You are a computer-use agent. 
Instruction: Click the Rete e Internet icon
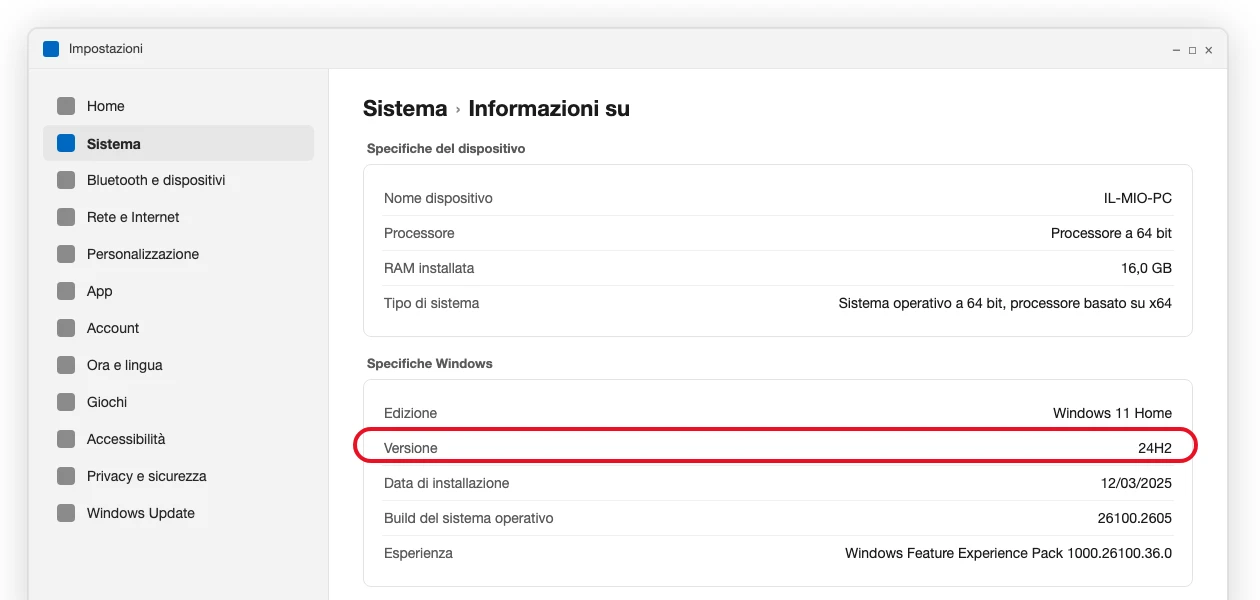[66, 217]
